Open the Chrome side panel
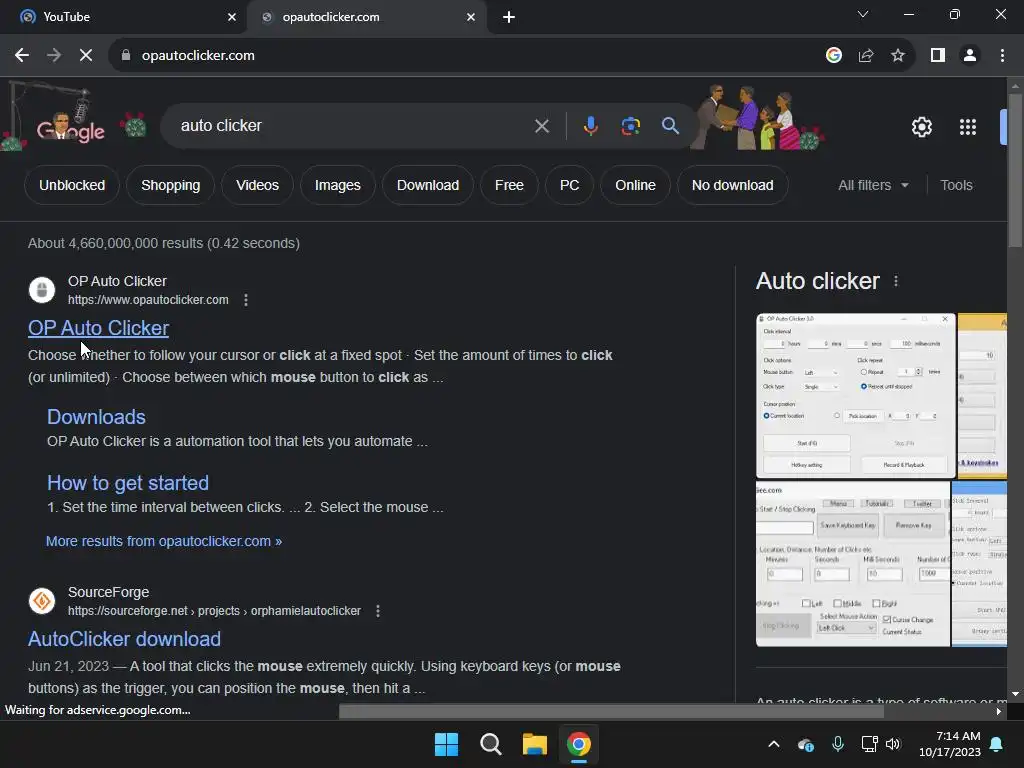This screenshot has height=768, width=1024. tap(938, 56)
